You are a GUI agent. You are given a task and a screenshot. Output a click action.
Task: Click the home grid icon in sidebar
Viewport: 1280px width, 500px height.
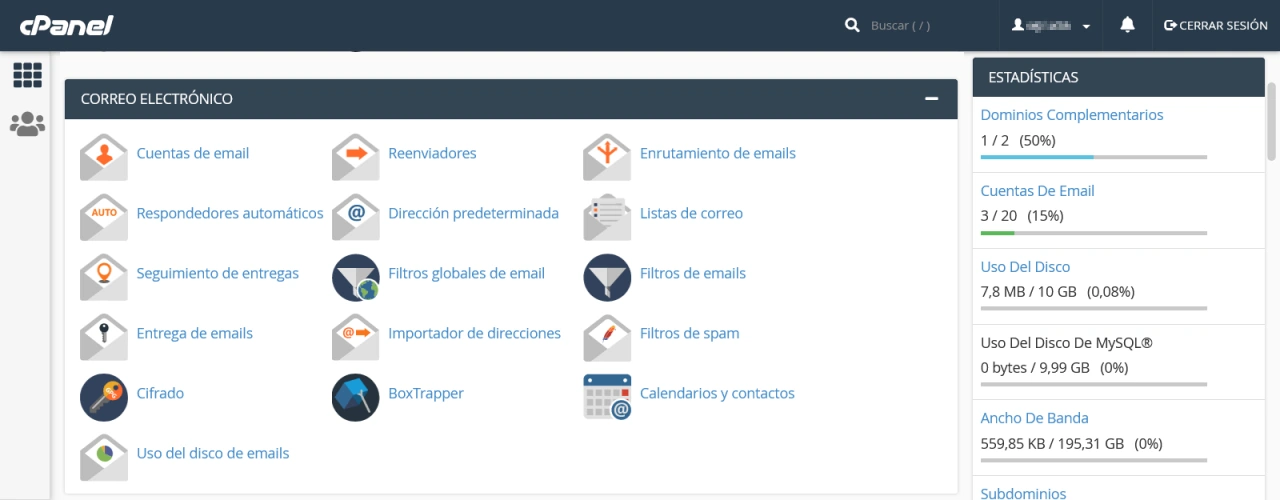tap(27, 75)
